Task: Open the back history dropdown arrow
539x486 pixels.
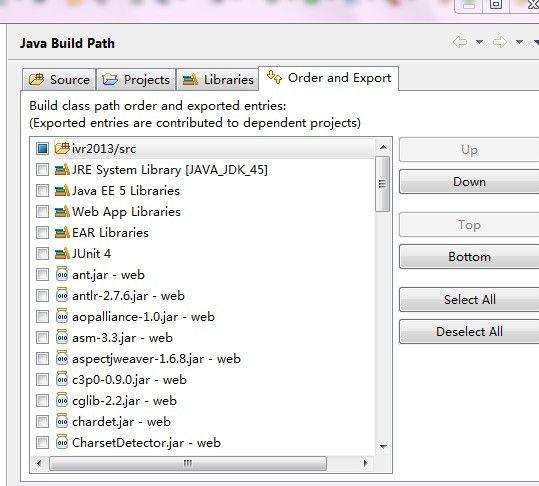Action: coord(480,42)
